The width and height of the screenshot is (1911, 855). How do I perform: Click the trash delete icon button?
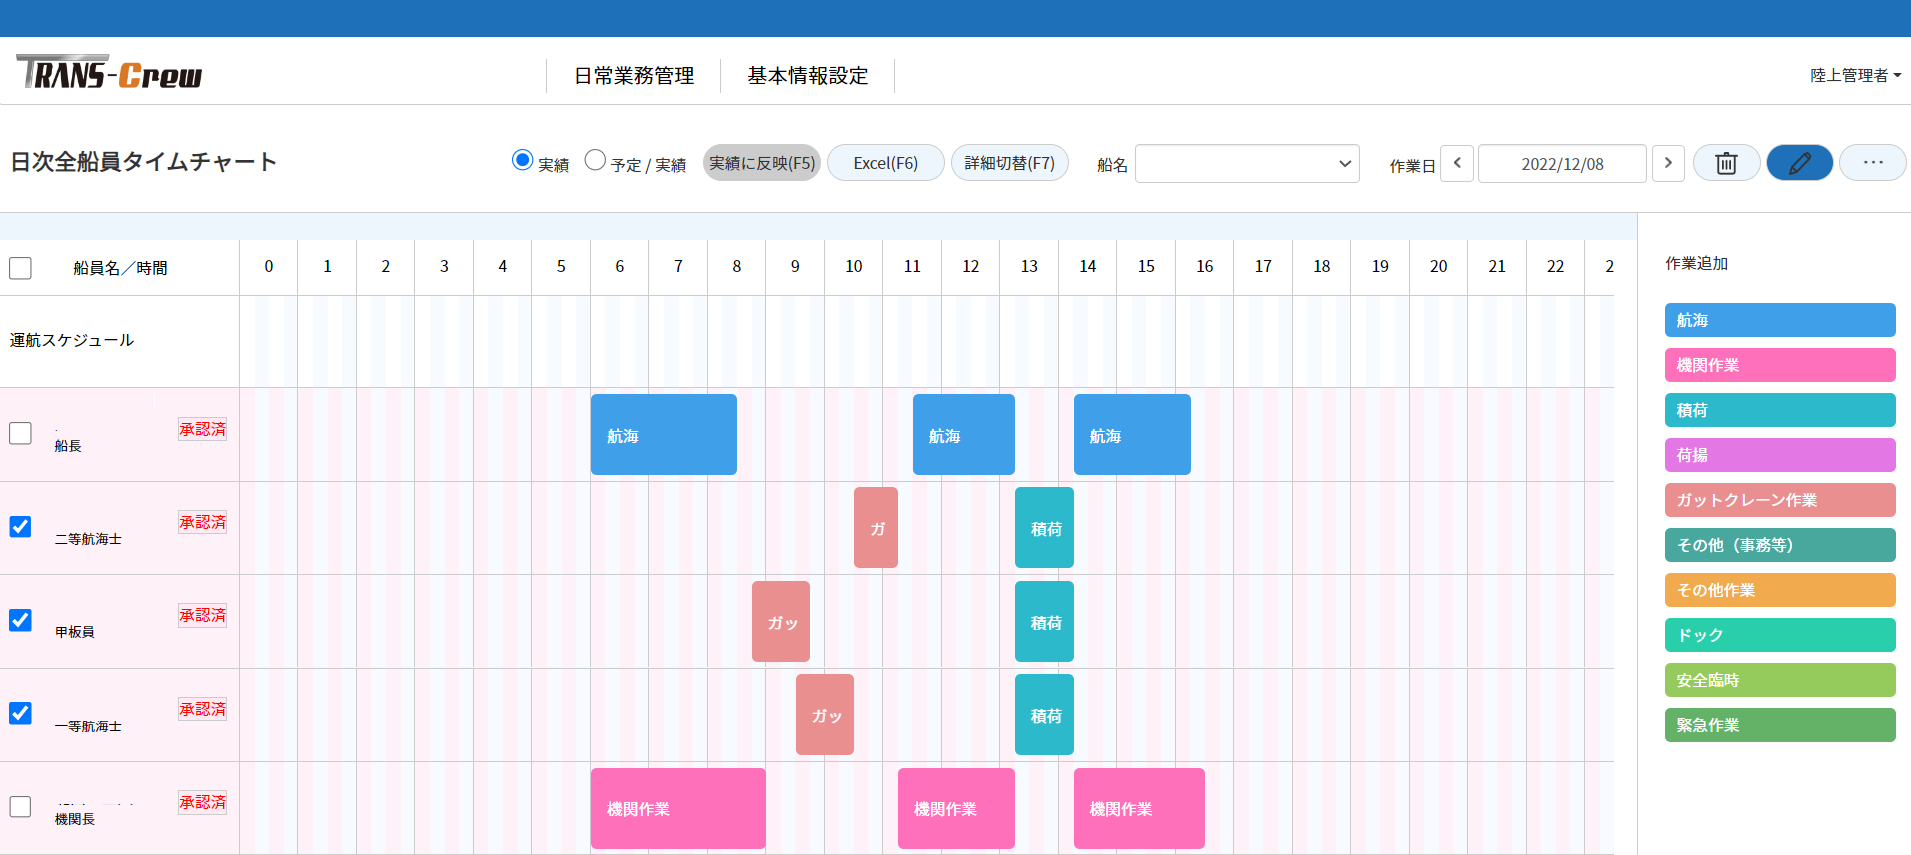[1726, 163]
